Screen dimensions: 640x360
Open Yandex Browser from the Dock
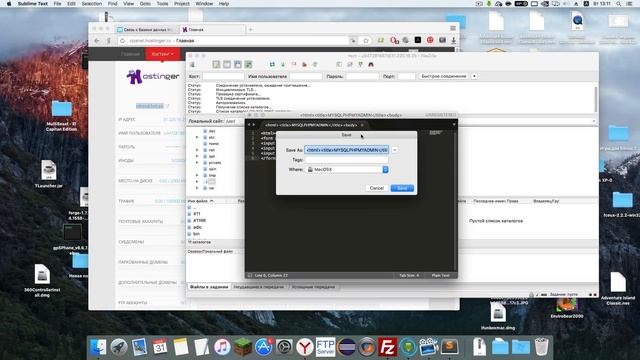click(x=304, y=347)
